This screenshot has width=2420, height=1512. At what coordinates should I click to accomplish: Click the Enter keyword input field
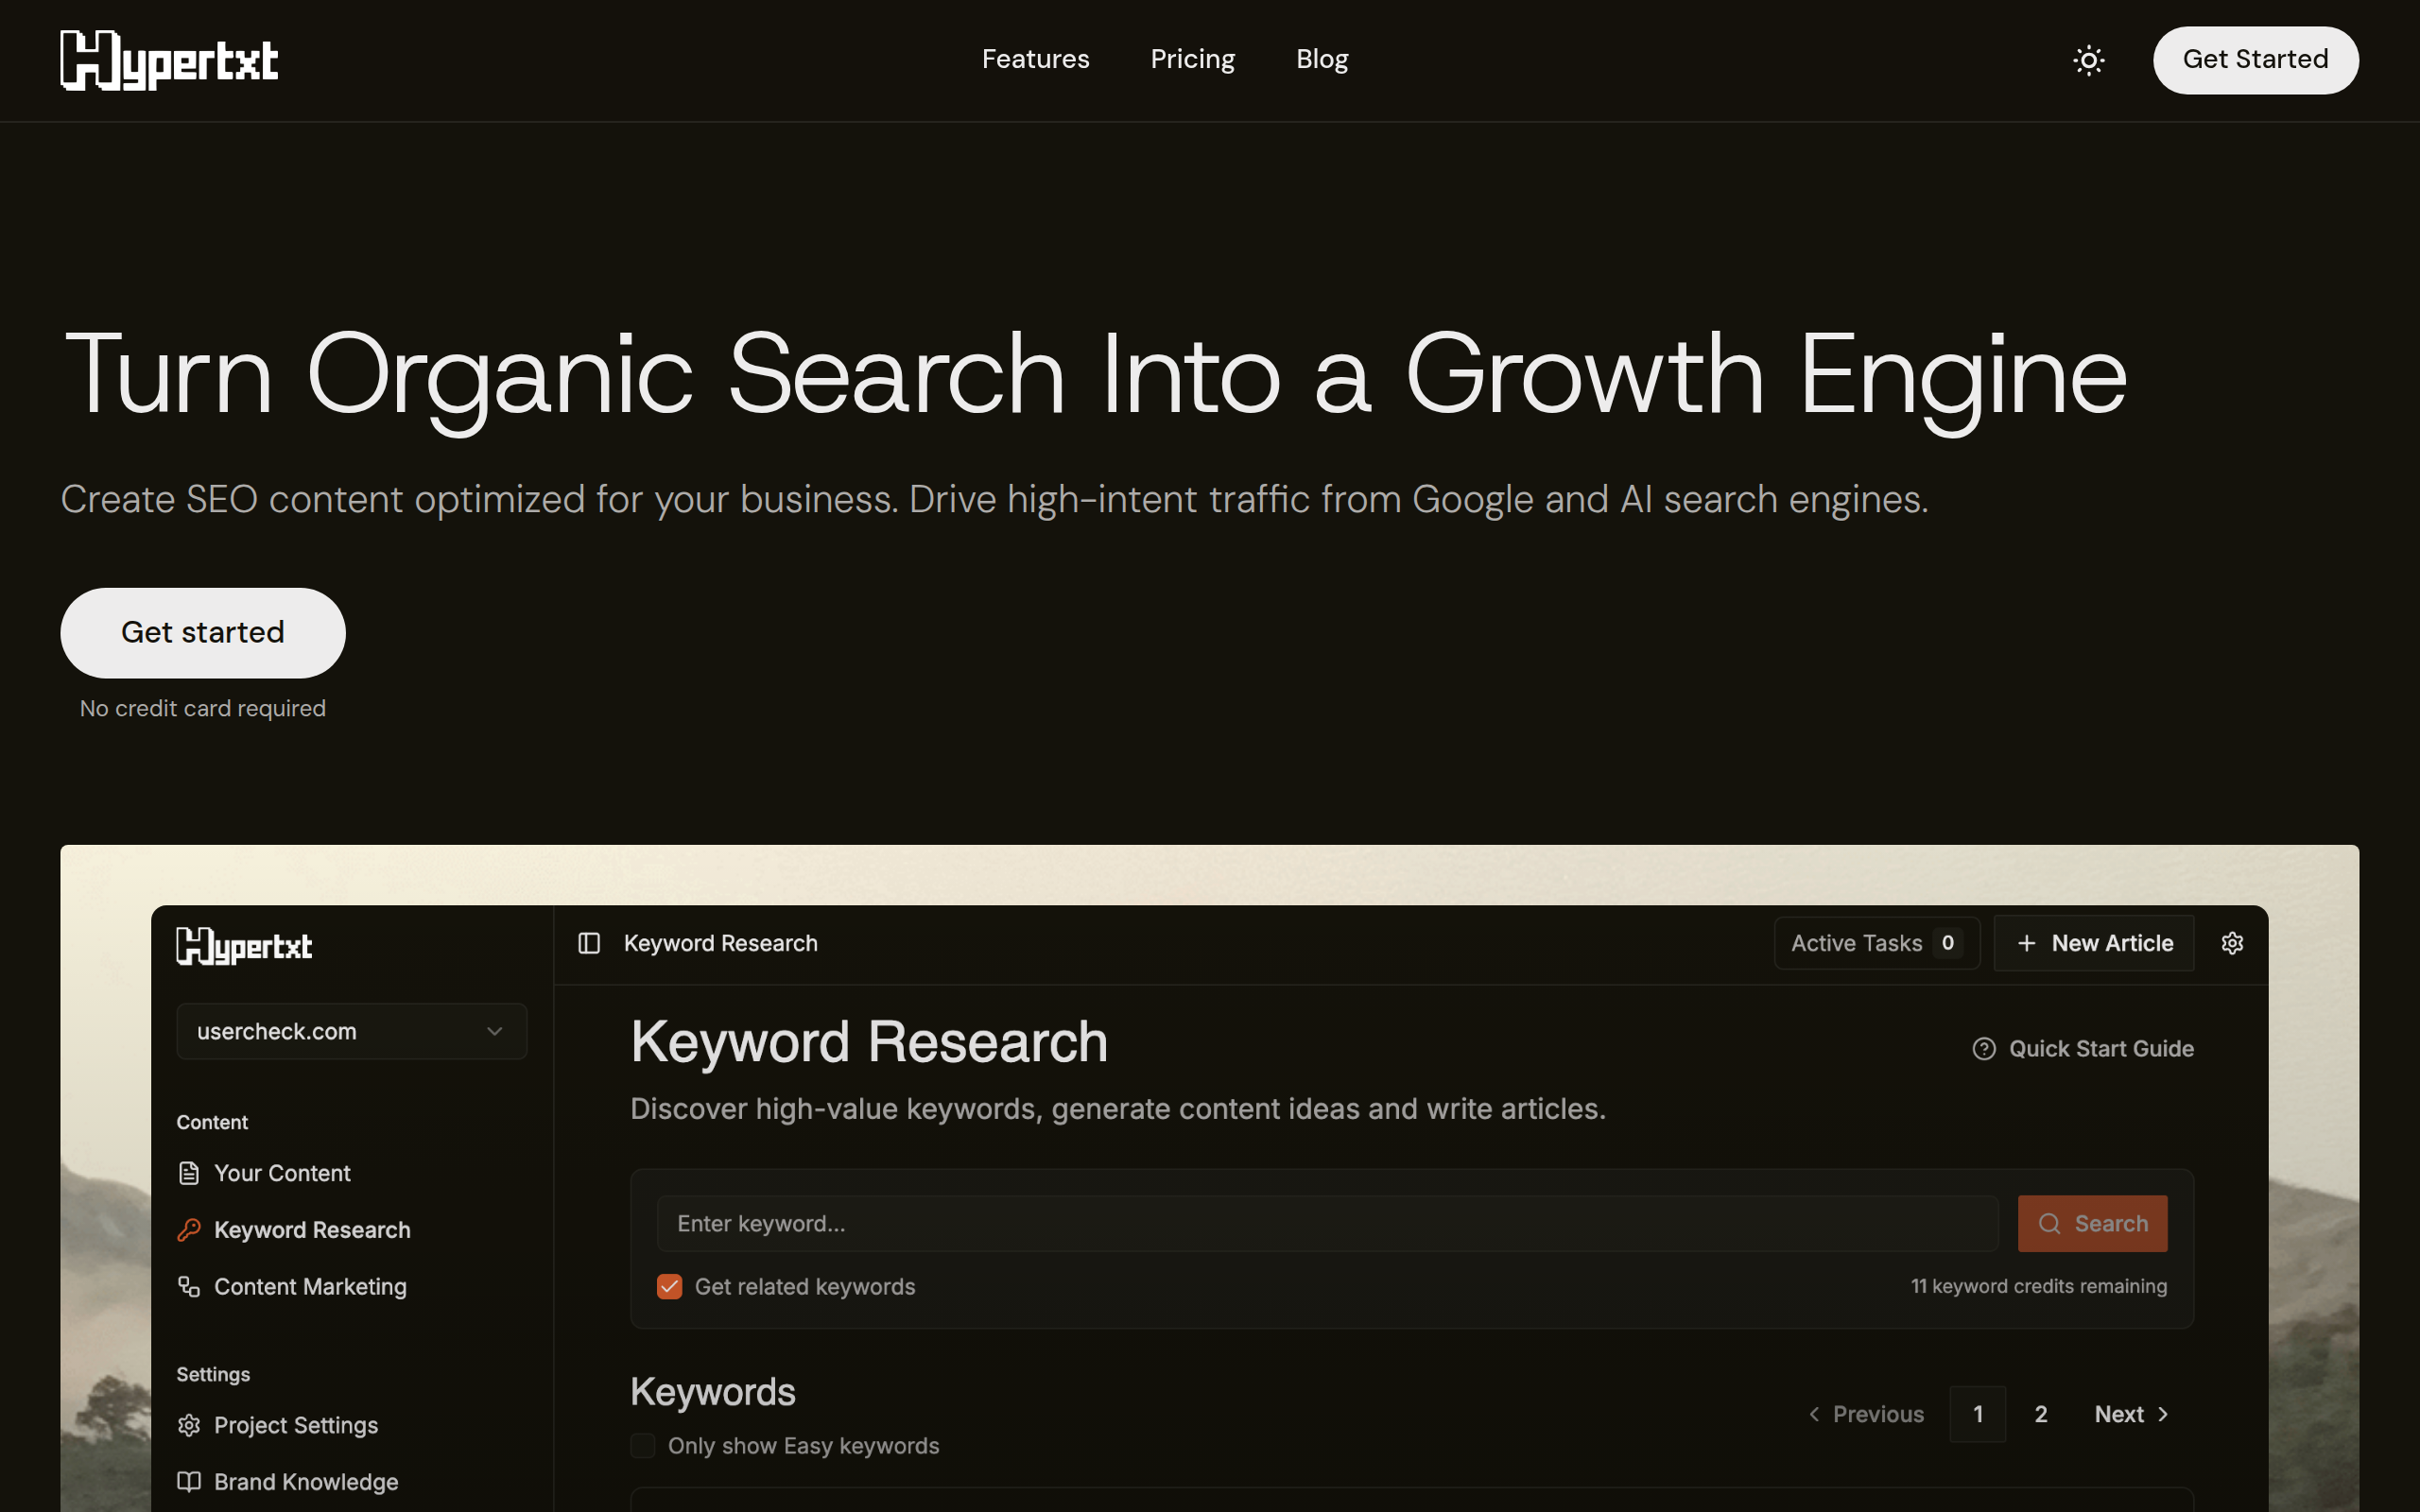click(1326, 1223)
